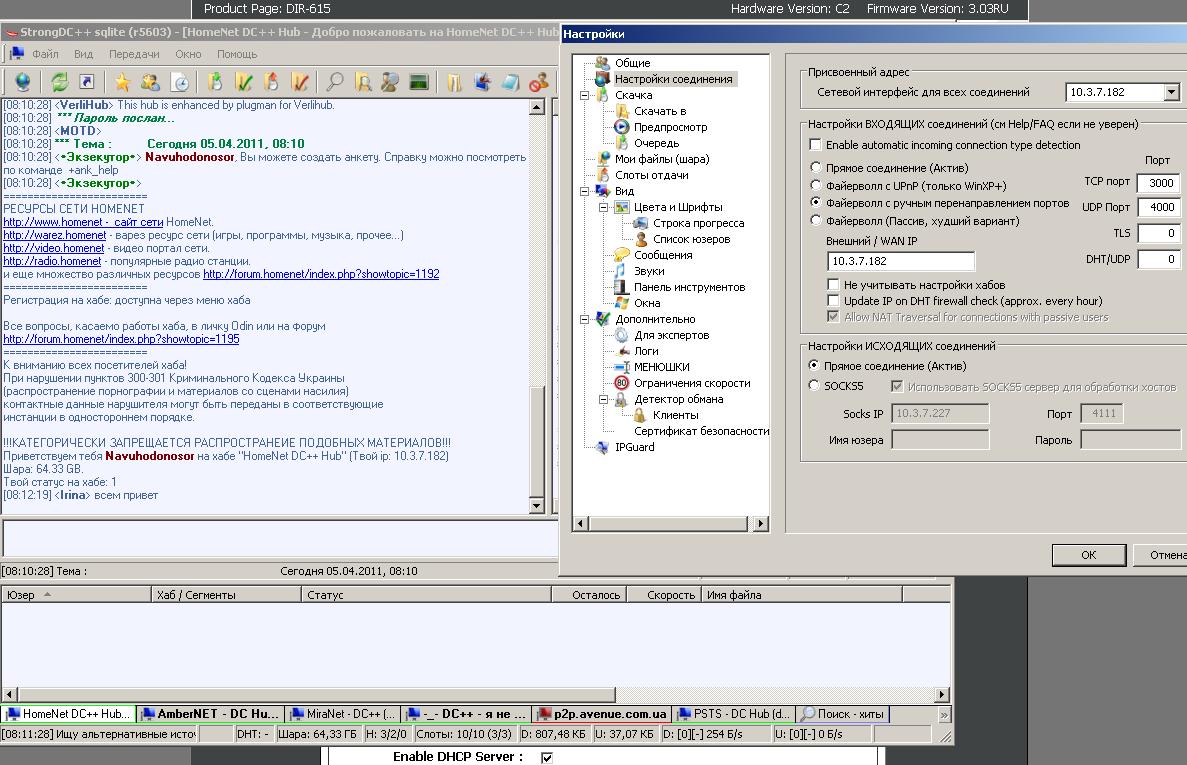Collapse the Скачка tree node
This screenshot has width=1187, height=765.
(x=584, y=95)
